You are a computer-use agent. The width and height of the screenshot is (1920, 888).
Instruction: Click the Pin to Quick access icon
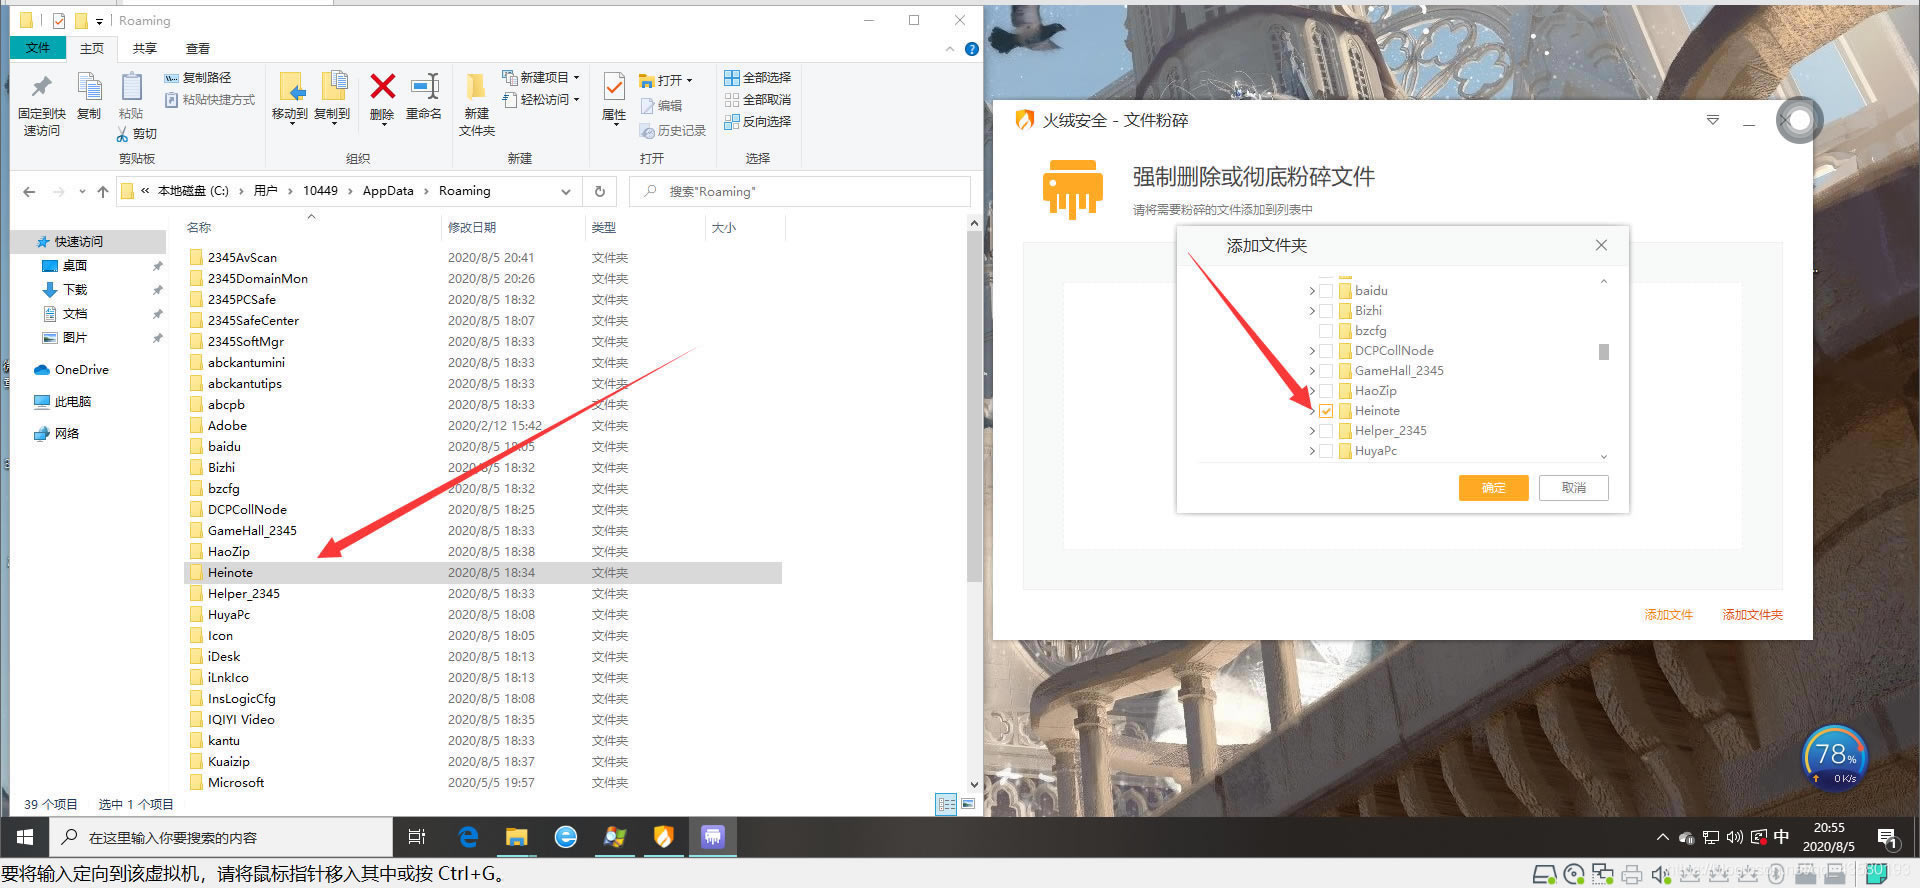41,87
